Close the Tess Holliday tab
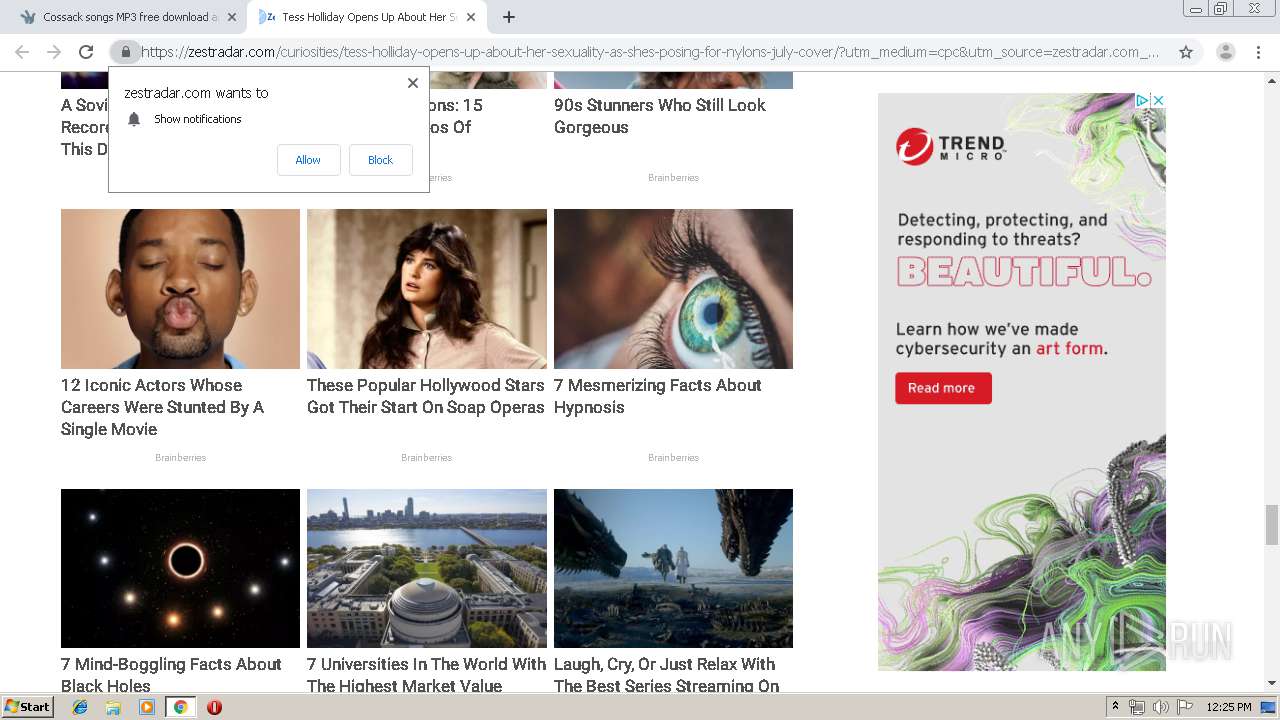 (x=471, y=17)
